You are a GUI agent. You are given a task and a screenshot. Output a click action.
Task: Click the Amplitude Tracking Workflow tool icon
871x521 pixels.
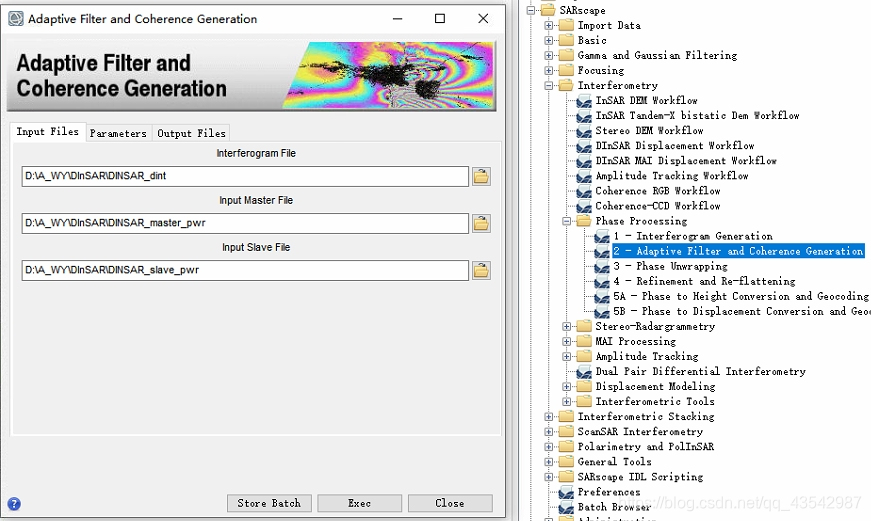tap(584, 176)
